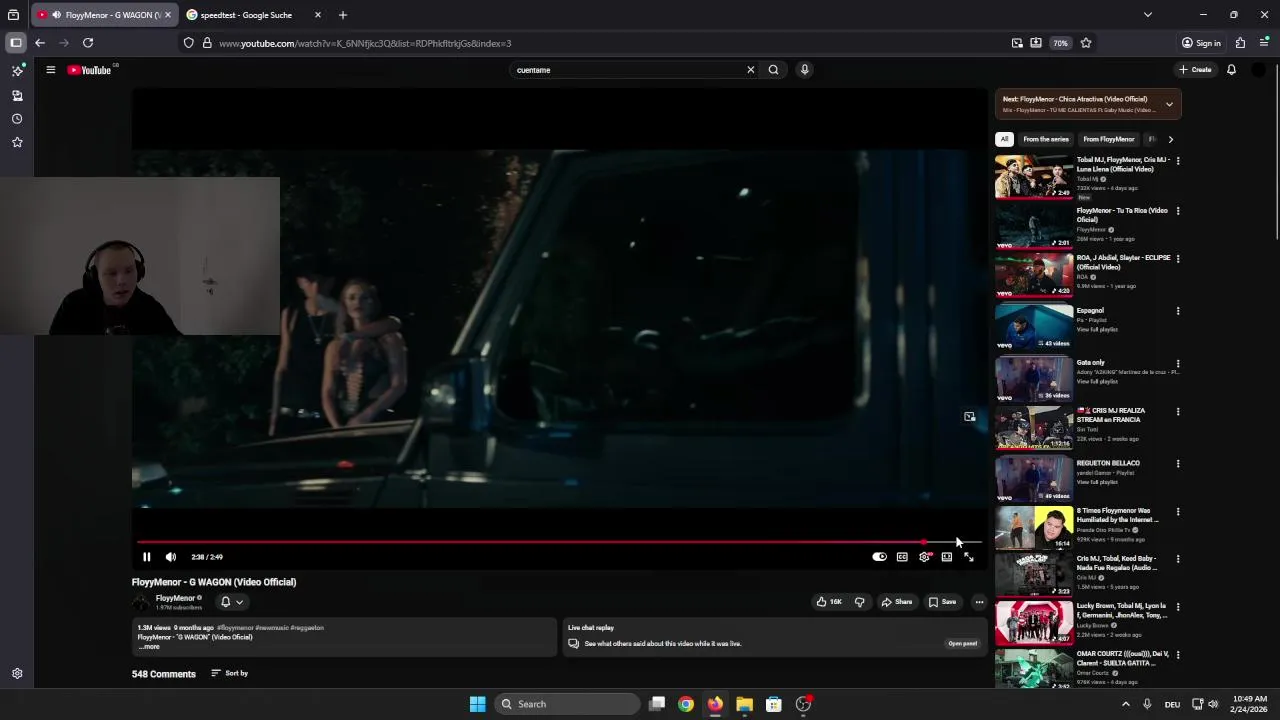This screenshot has height=720, width=1280.
Task: Open YouTube notifications bell in header
Action: click(x=1231, y=70)
